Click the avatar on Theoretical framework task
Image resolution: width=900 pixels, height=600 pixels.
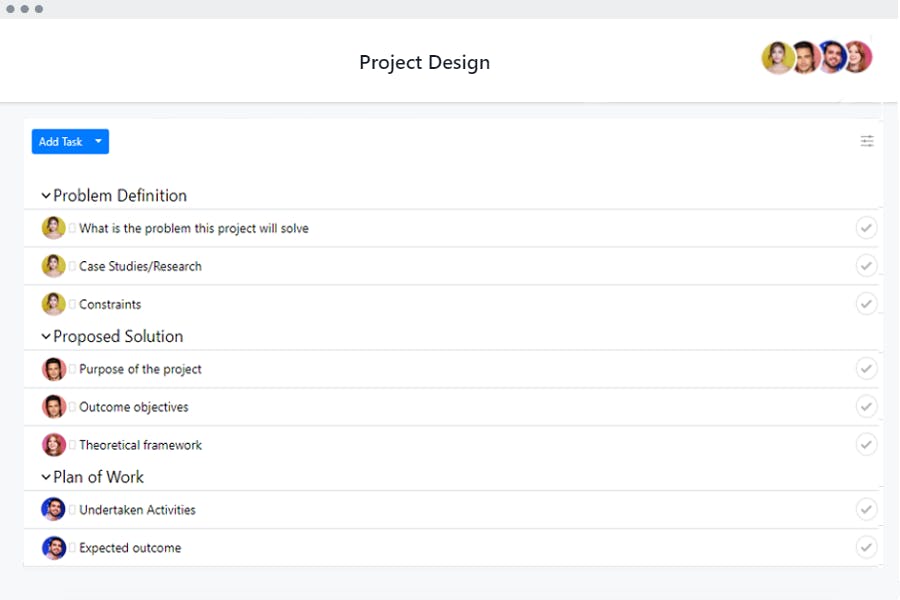pyautogui.click(x=53, y=444)
